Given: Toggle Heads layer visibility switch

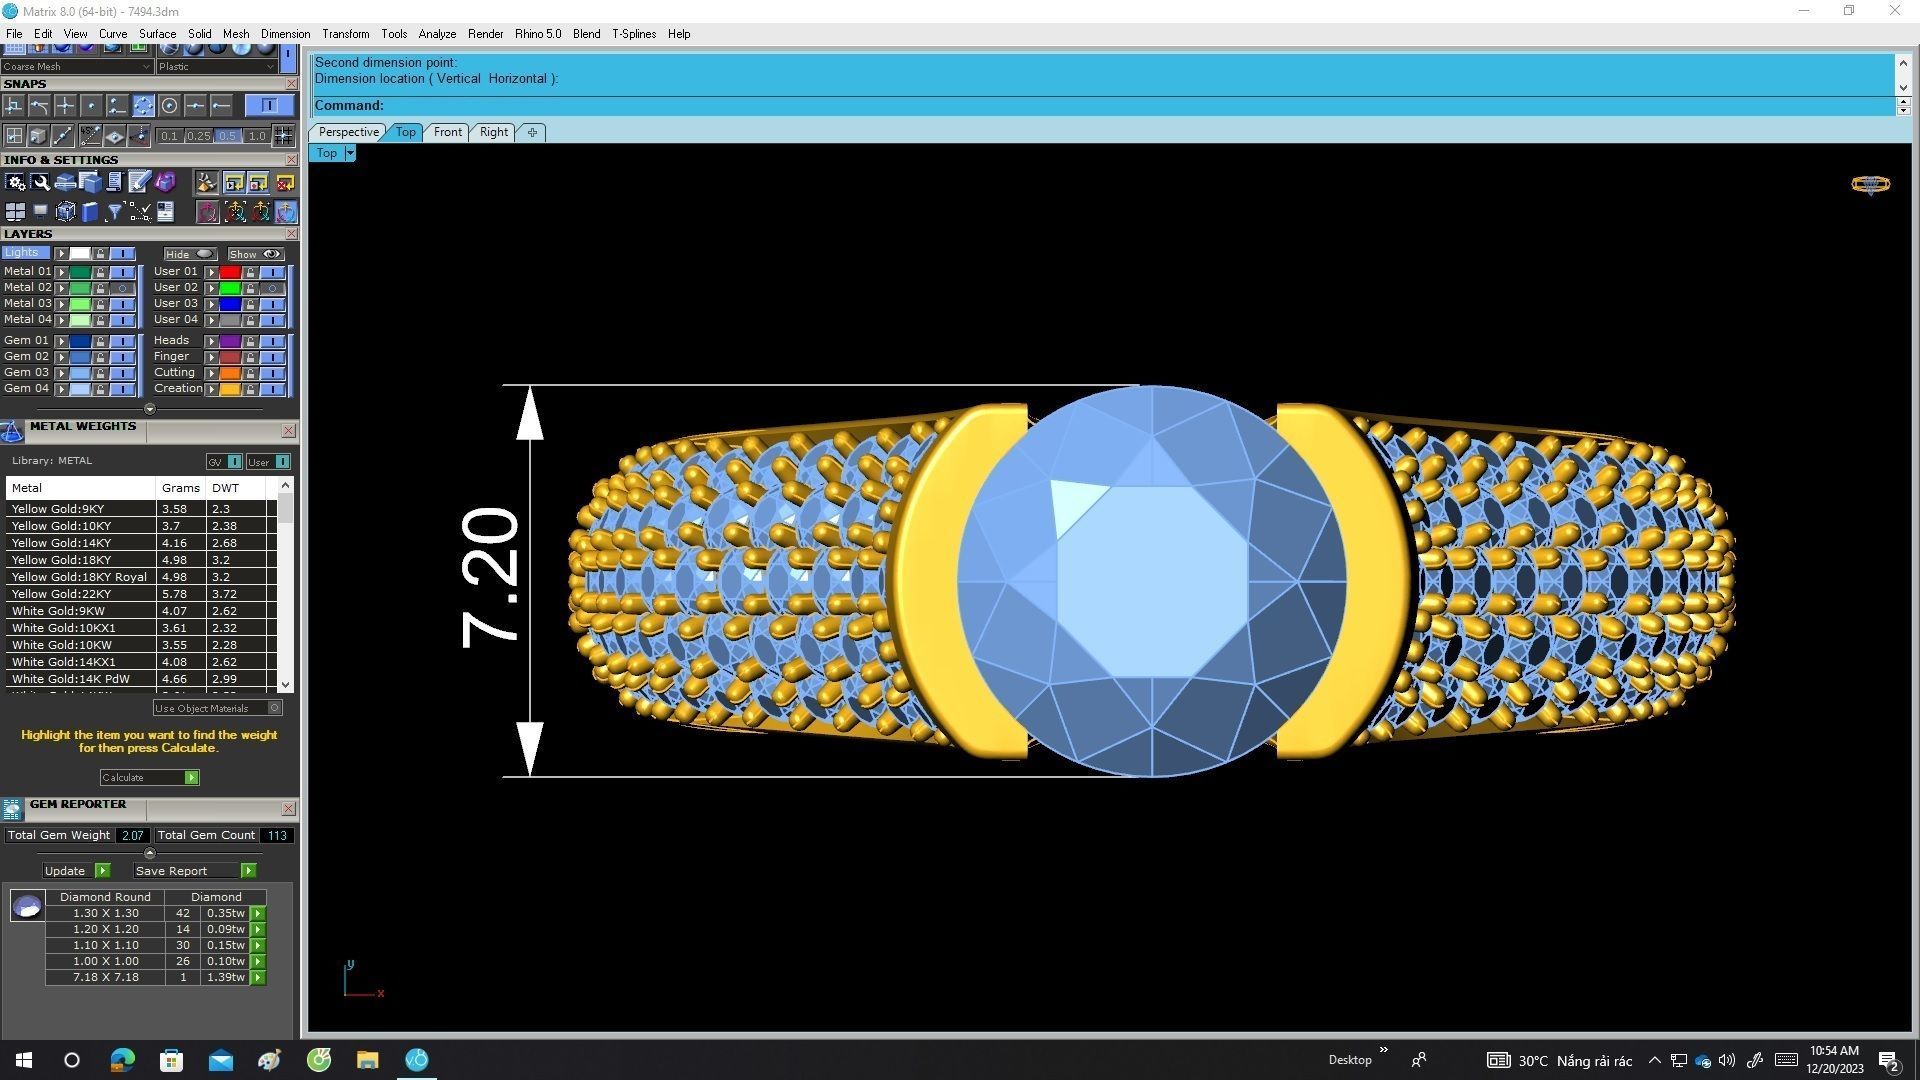Looking at the screenshot, I should tap(272, 341).
